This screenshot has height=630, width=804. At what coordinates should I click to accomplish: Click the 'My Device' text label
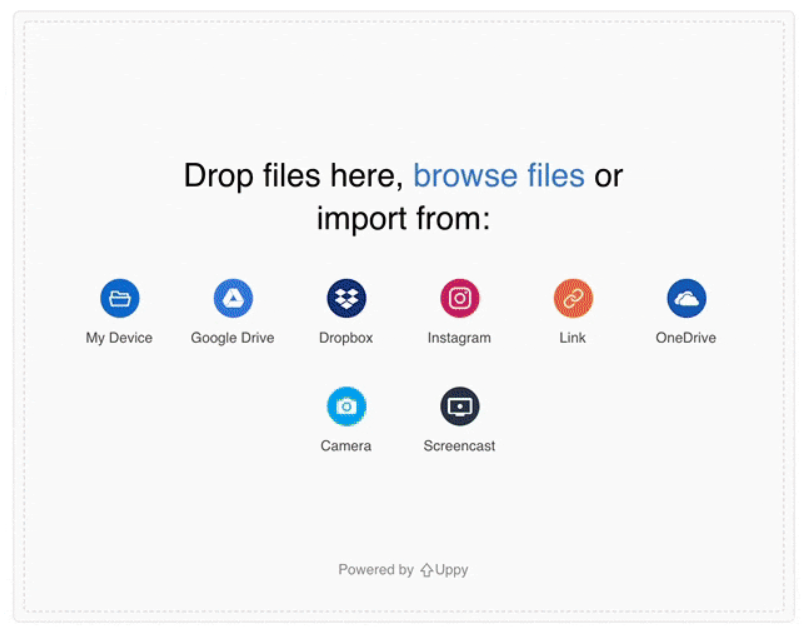[x=119, y=338]
